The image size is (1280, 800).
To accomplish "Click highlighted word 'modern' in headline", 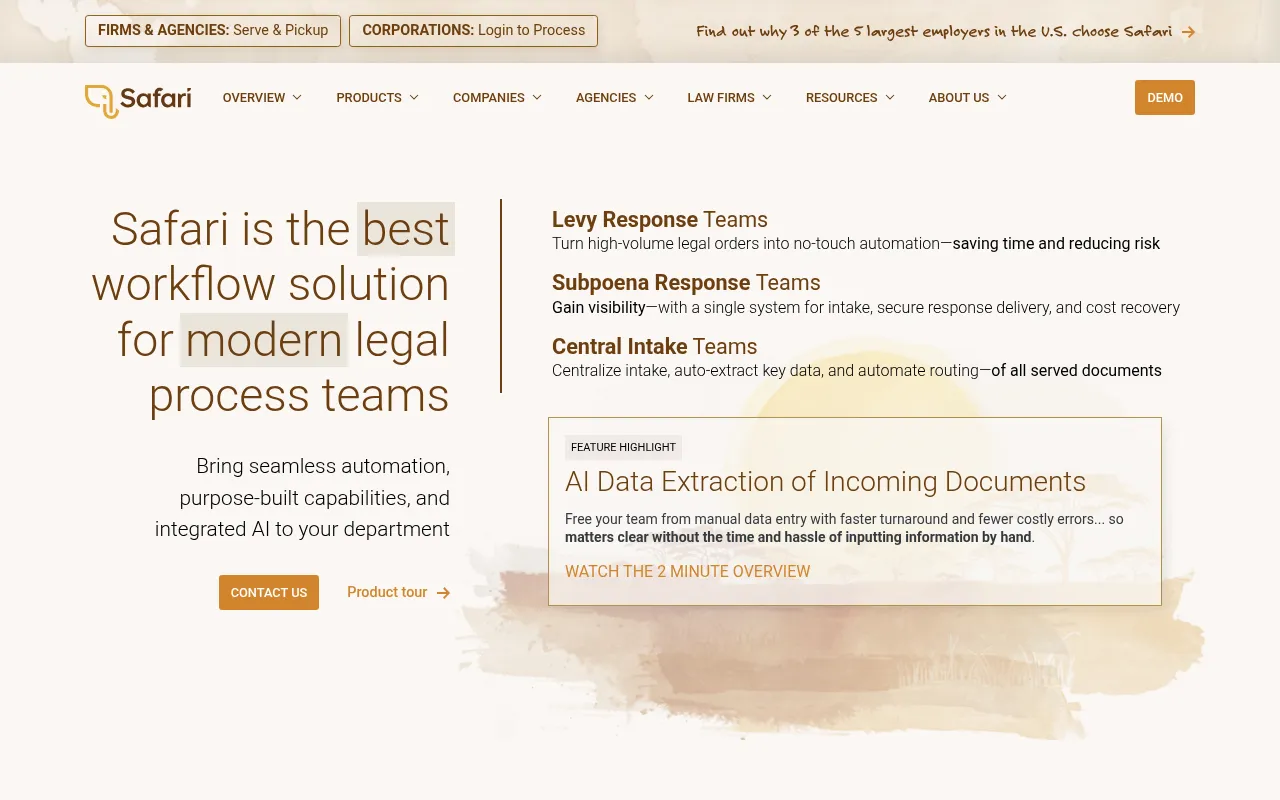I will pyautogui.click(x=264, y=340).
